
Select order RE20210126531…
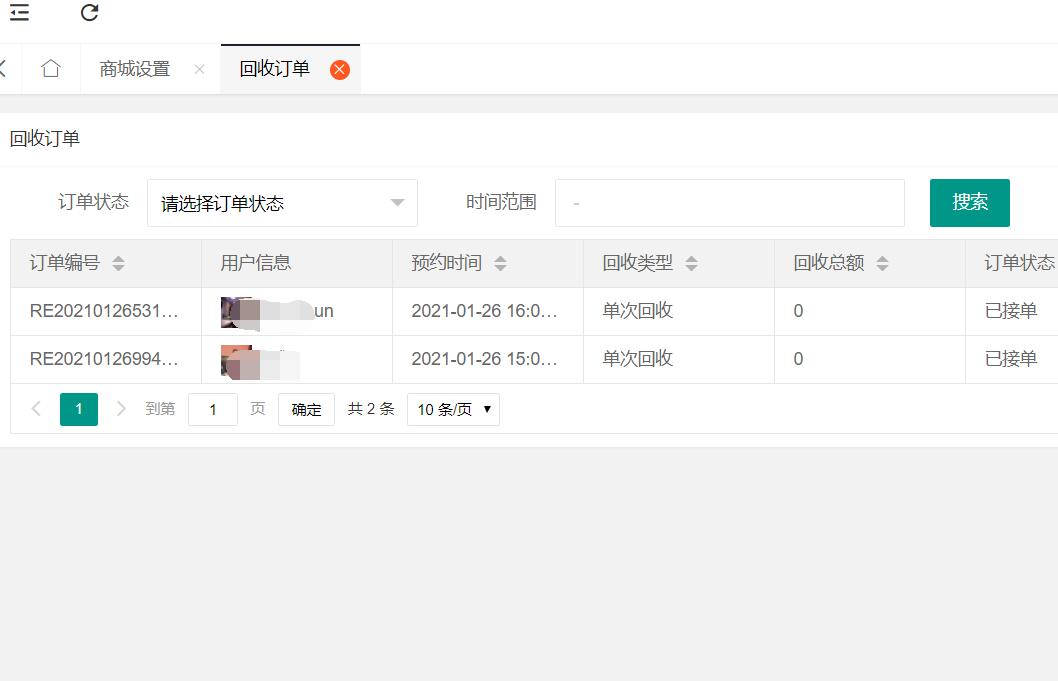104,310
